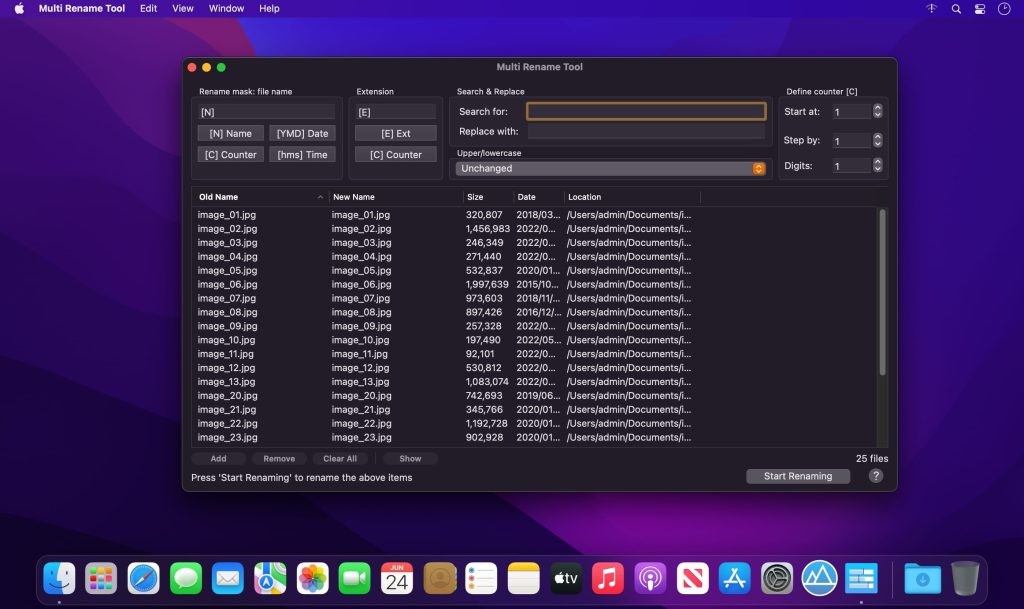Open Help via the question mark icon
This screenshot has height=609, width=1024.
pos(875,476)
